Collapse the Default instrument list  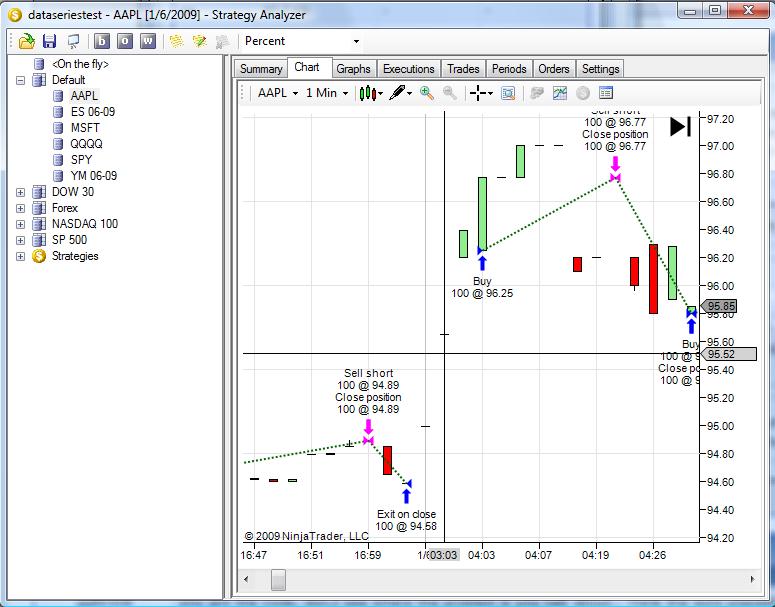(x=20, y=80)
